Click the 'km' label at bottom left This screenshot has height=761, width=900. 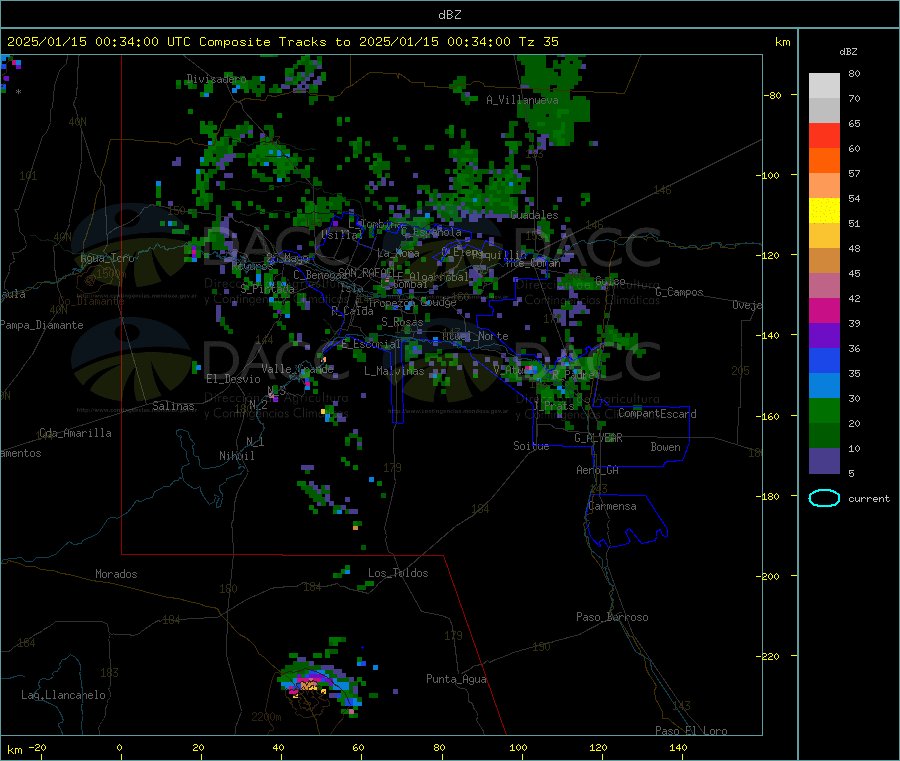[14, 750]
